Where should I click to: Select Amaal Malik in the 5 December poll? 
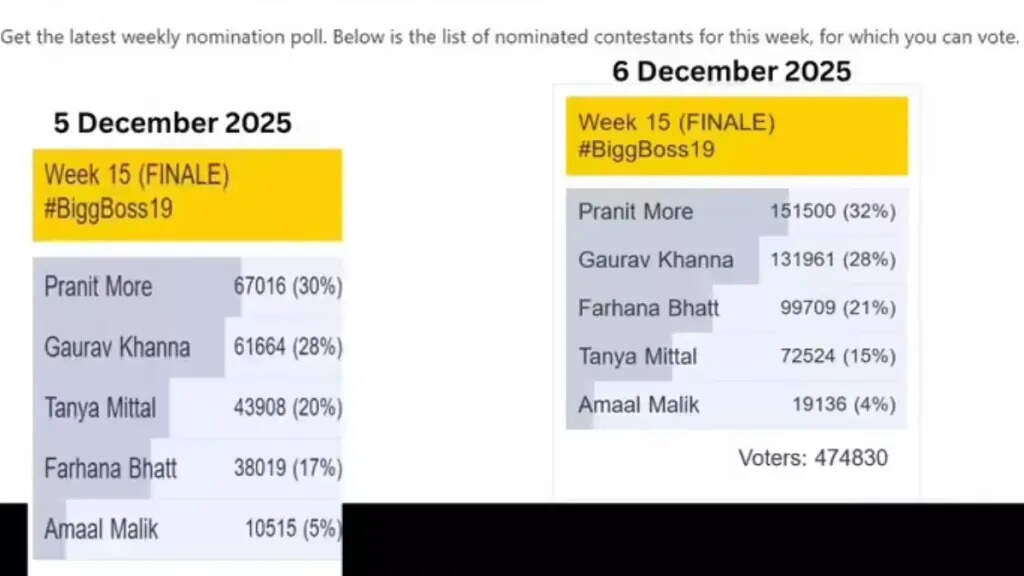coord(101,528)
